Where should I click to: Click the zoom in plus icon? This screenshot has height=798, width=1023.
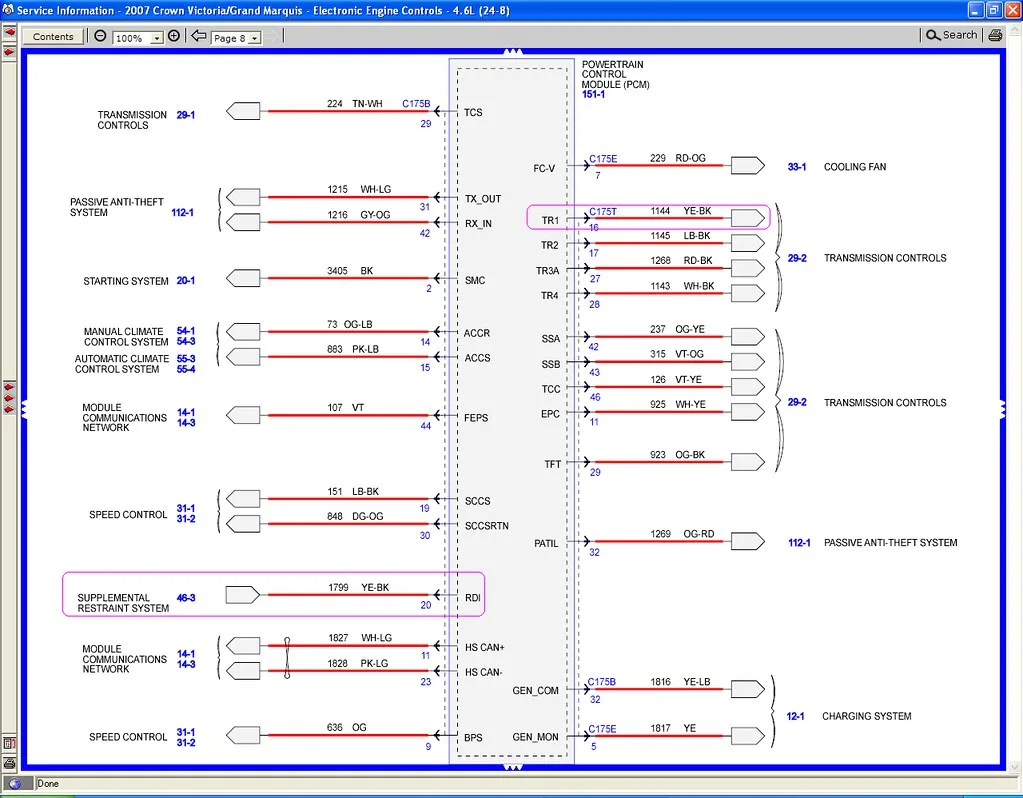click(174, 36)
